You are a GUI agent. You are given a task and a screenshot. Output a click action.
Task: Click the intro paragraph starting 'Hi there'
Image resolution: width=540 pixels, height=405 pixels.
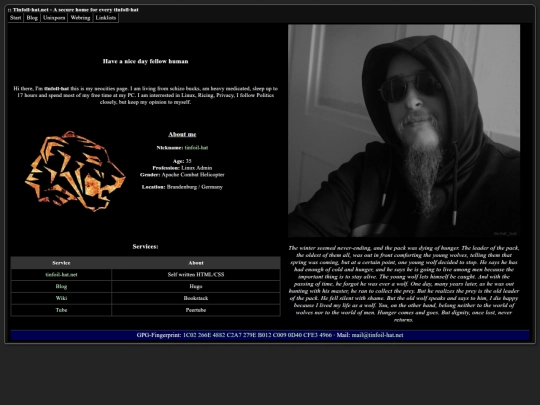[145, 95]
